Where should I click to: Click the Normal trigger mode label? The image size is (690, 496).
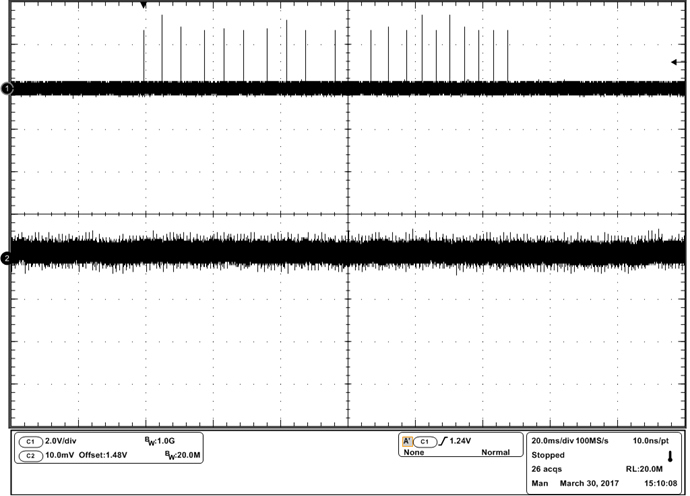tap(495, 452)
